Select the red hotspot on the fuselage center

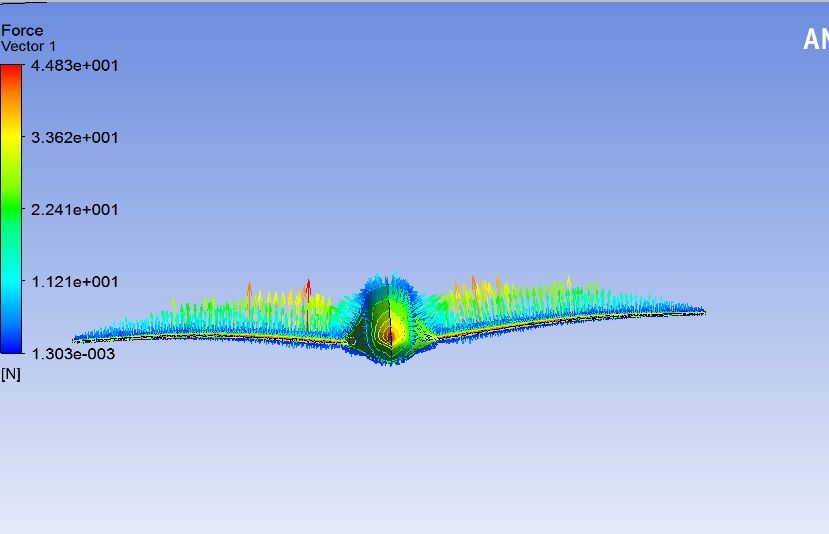pos(397,328)
